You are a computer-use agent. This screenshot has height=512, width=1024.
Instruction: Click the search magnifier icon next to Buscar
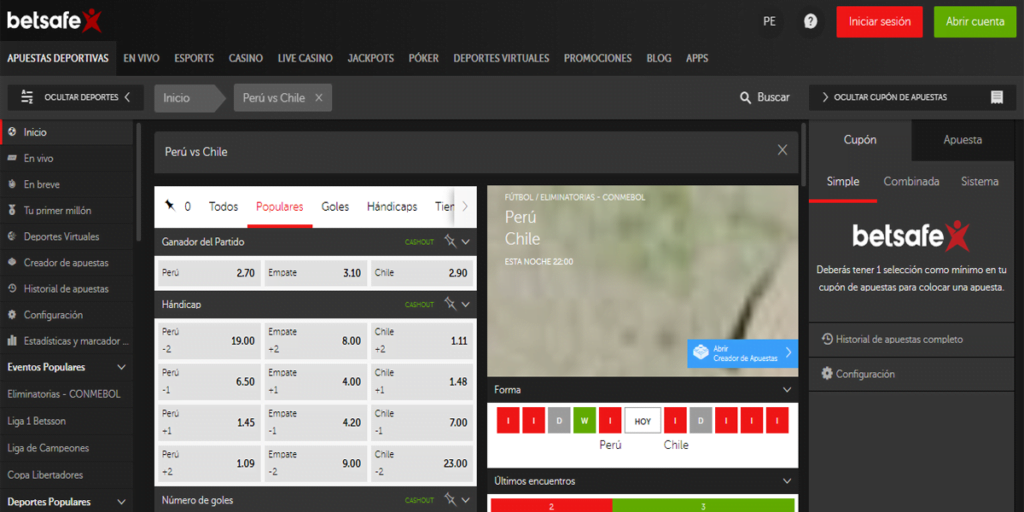coord(745,97)
